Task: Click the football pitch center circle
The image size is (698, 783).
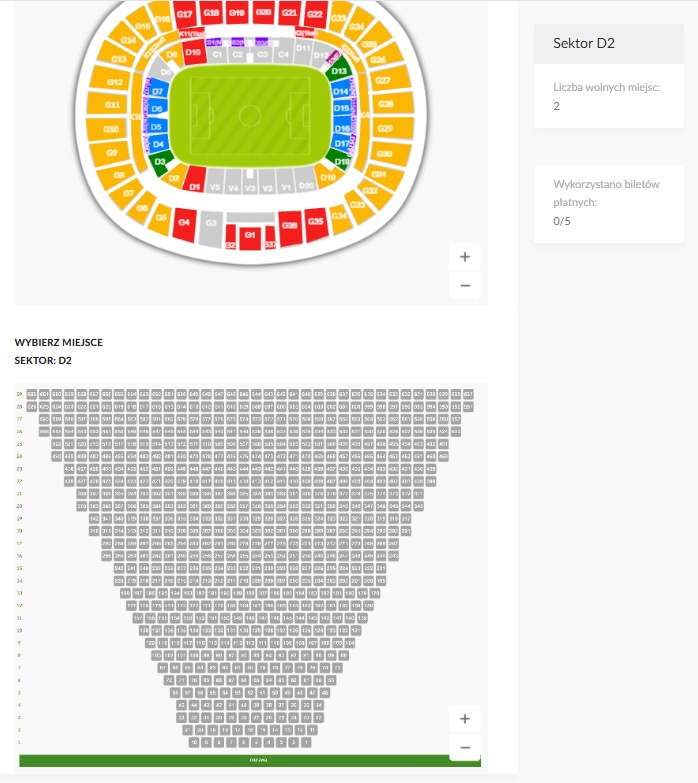Action: pyautogui.click(x=250, y=116)
